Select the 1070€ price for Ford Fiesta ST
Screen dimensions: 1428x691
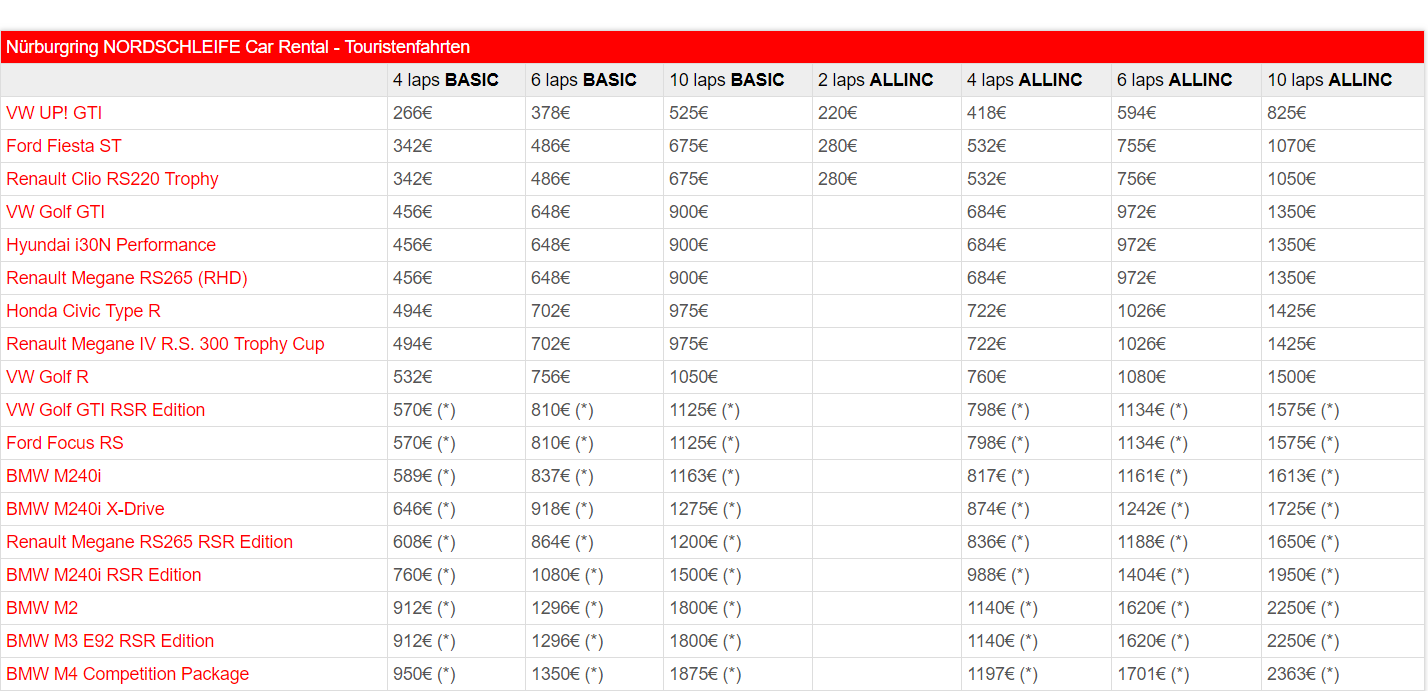1292,146
